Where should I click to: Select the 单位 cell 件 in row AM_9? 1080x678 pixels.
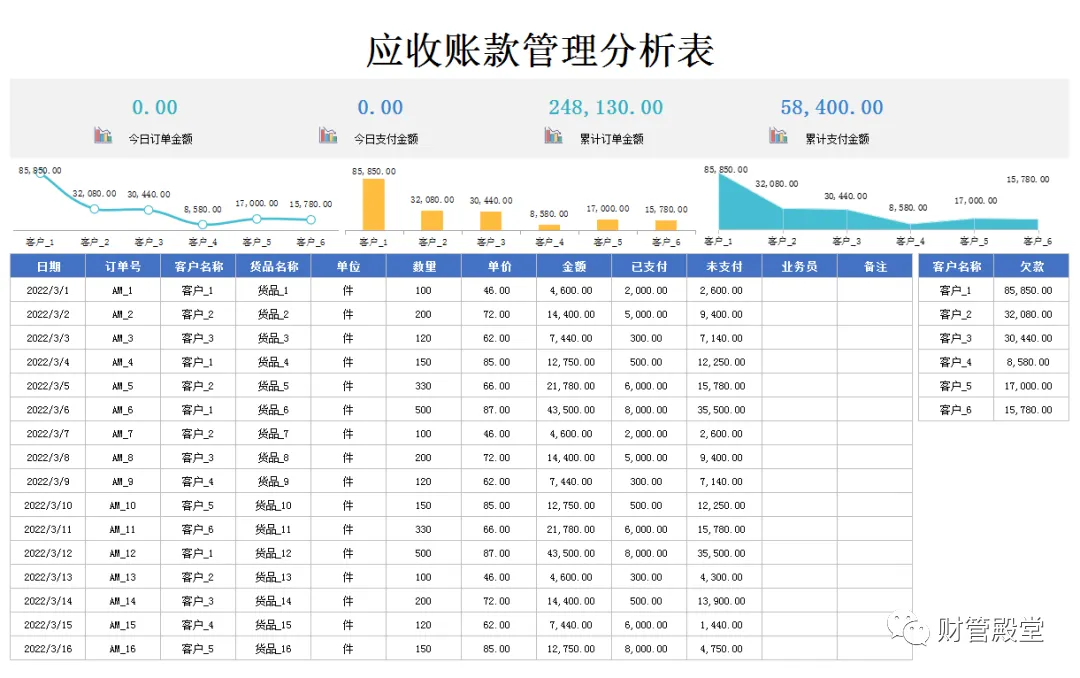pos(349,482)
